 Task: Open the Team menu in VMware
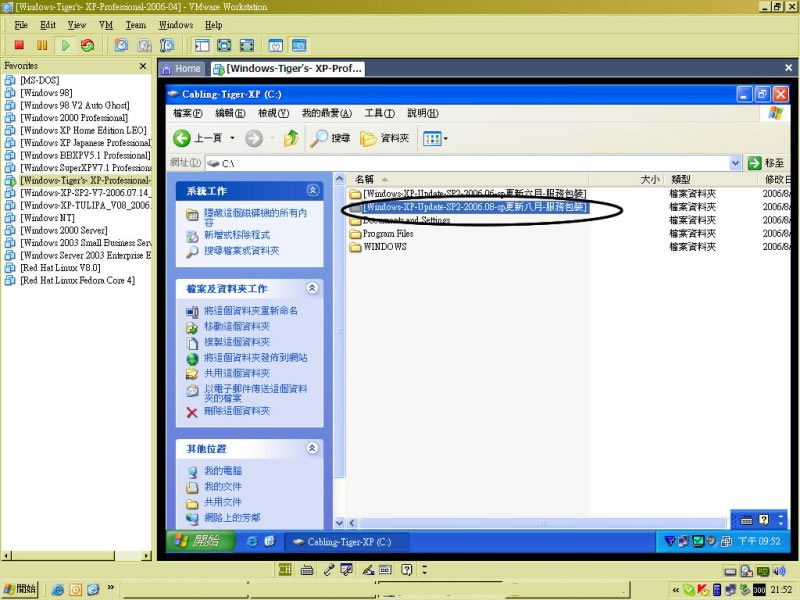pos(136,25)
